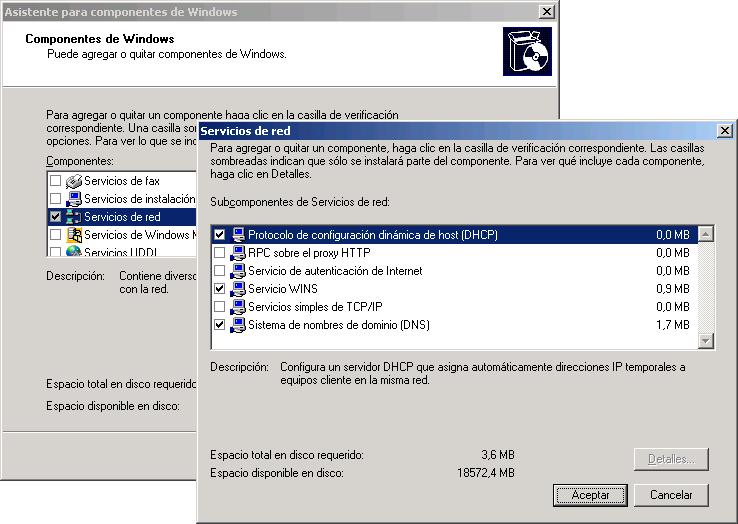Close the Asistente para componentes de Windows

tap(546, 11)
